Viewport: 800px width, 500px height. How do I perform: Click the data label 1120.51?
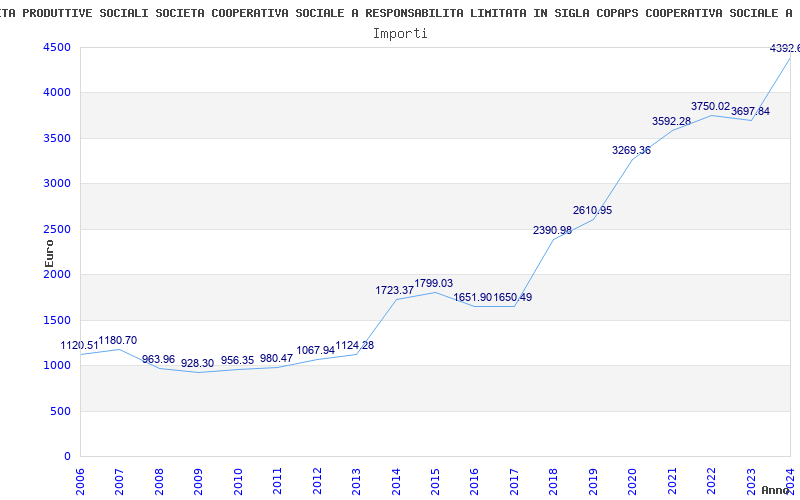[x=80, y=345]
